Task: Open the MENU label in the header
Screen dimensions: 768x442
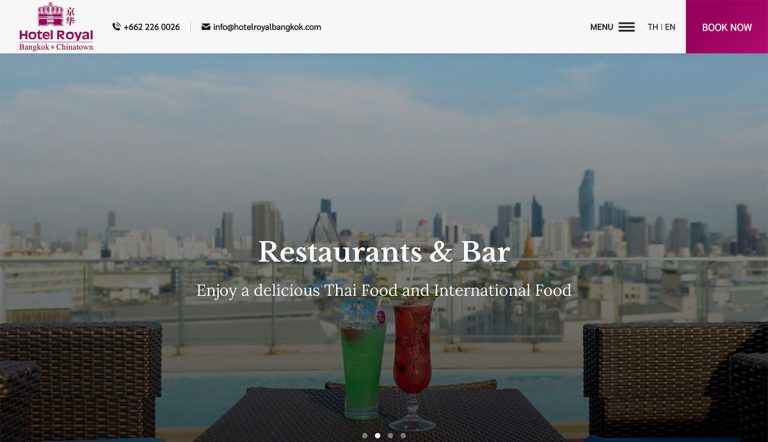Action: click(x=601, y=27)
